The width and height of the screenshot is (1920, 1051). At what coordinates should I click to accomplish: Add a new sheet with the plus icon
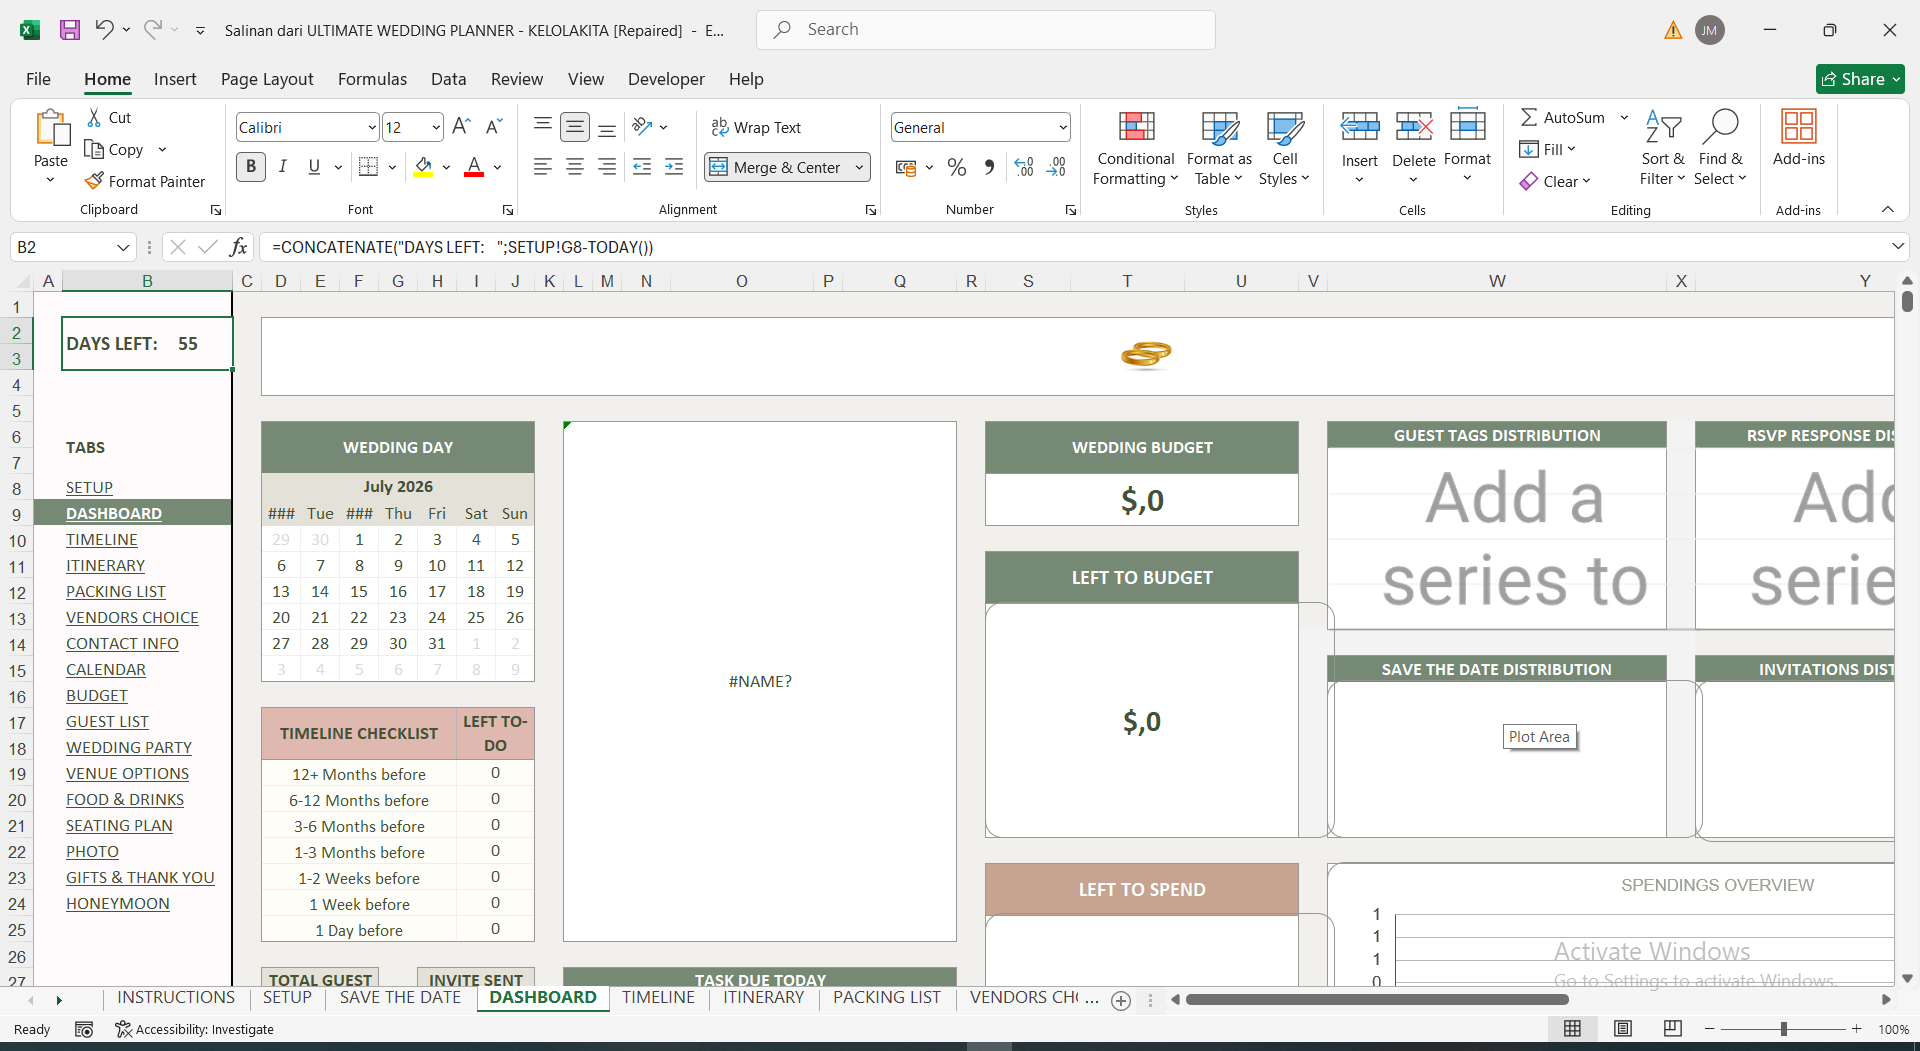click(1121, 1000)
